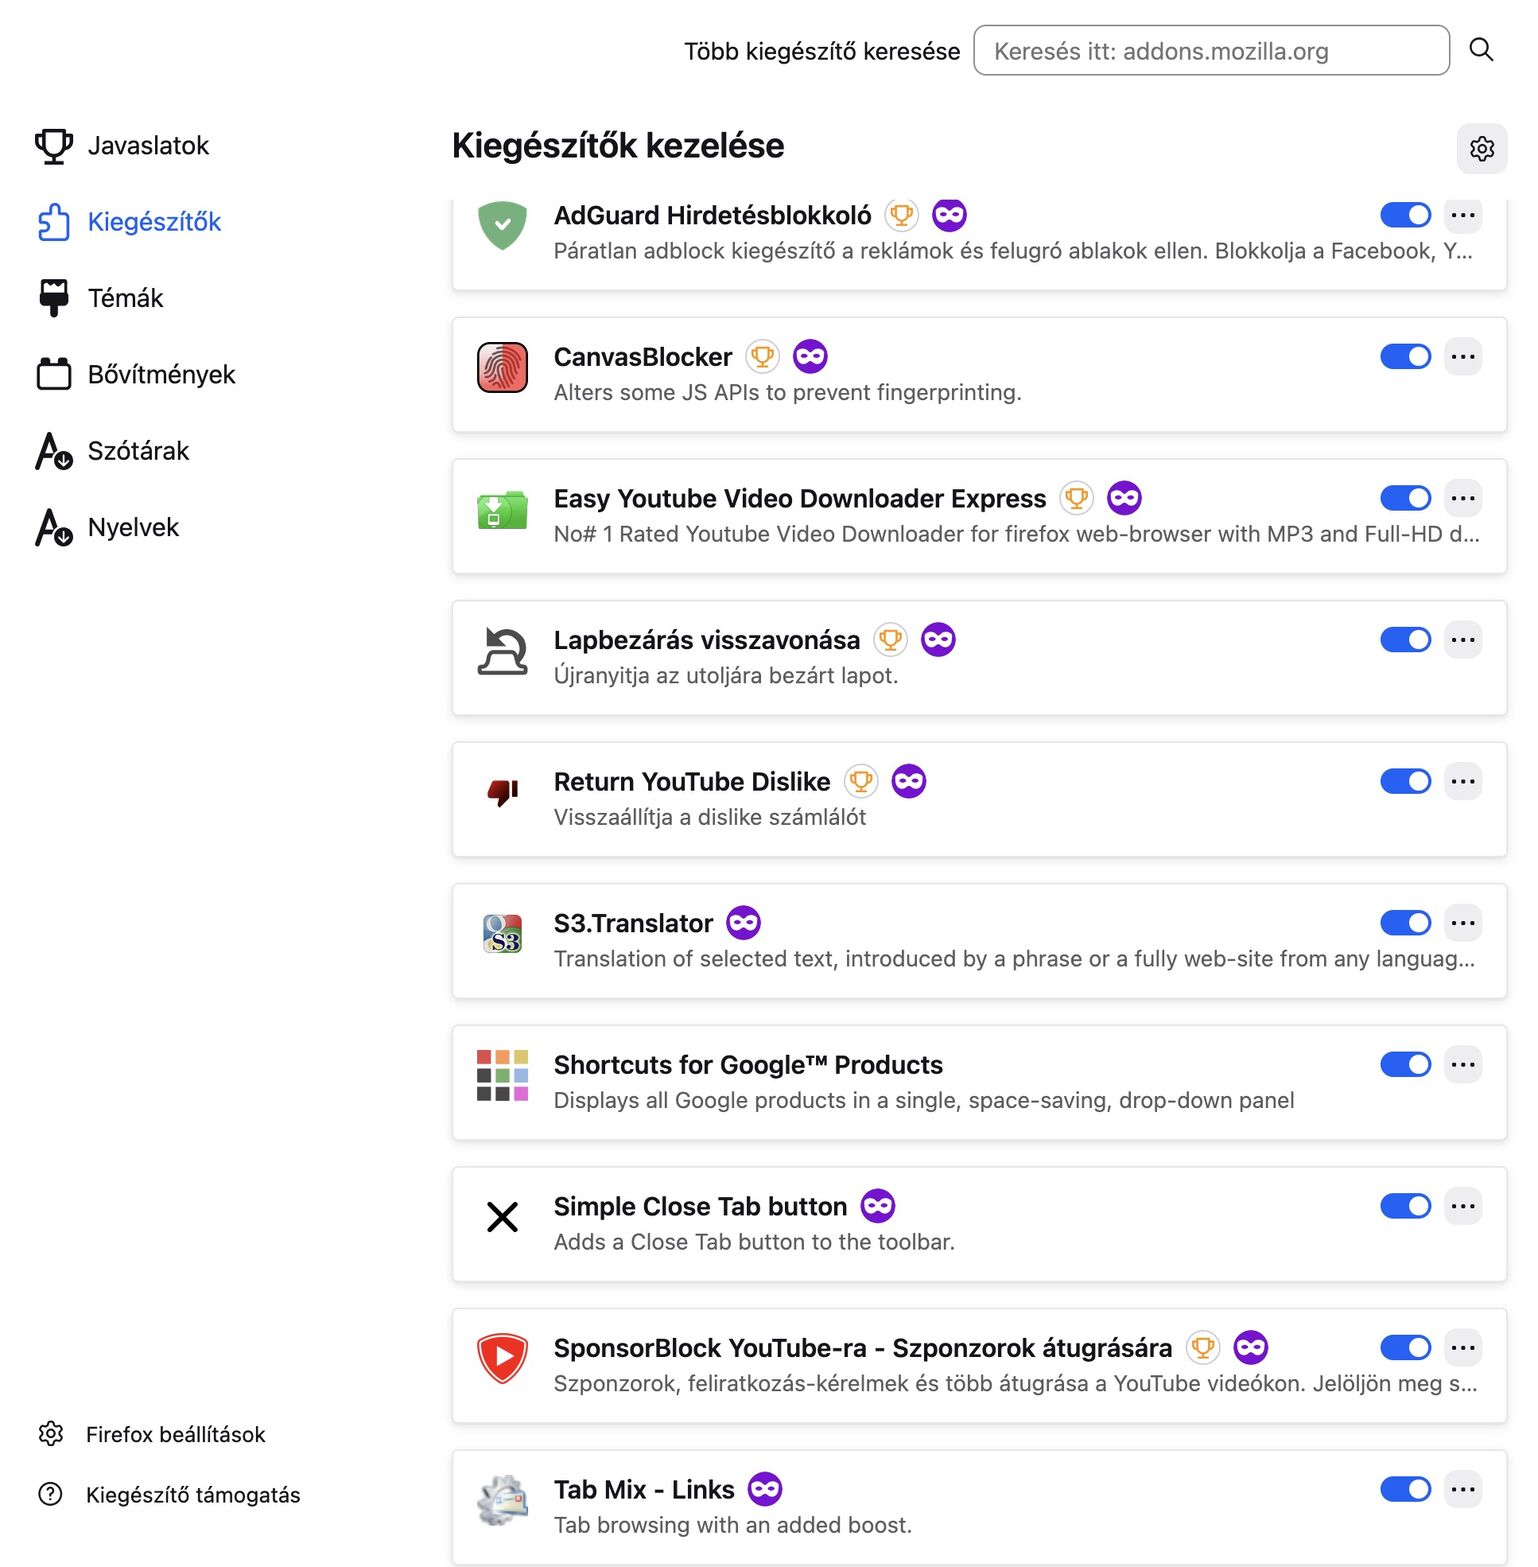Disable the AdGuard Hirdetésblokkoló toggle
Viewport: 1538px width, 1567px height.
[1405, 215]
